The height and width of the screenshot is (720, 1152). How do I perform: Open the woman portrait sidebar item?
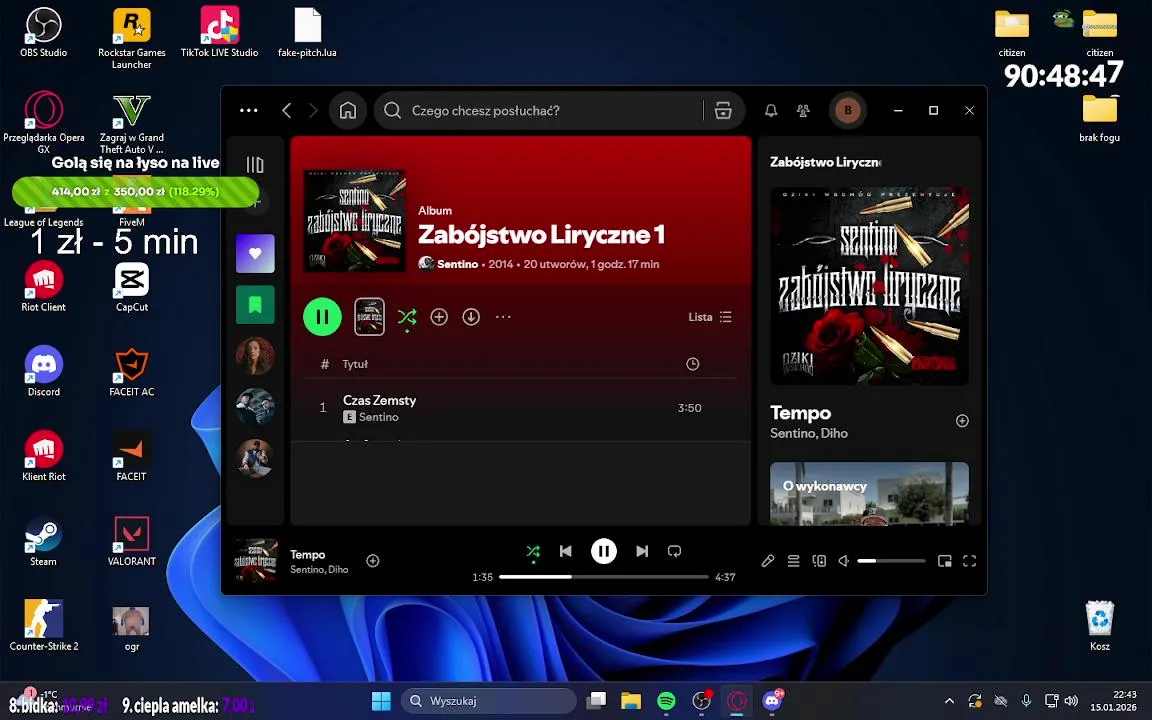coord(255,356)
